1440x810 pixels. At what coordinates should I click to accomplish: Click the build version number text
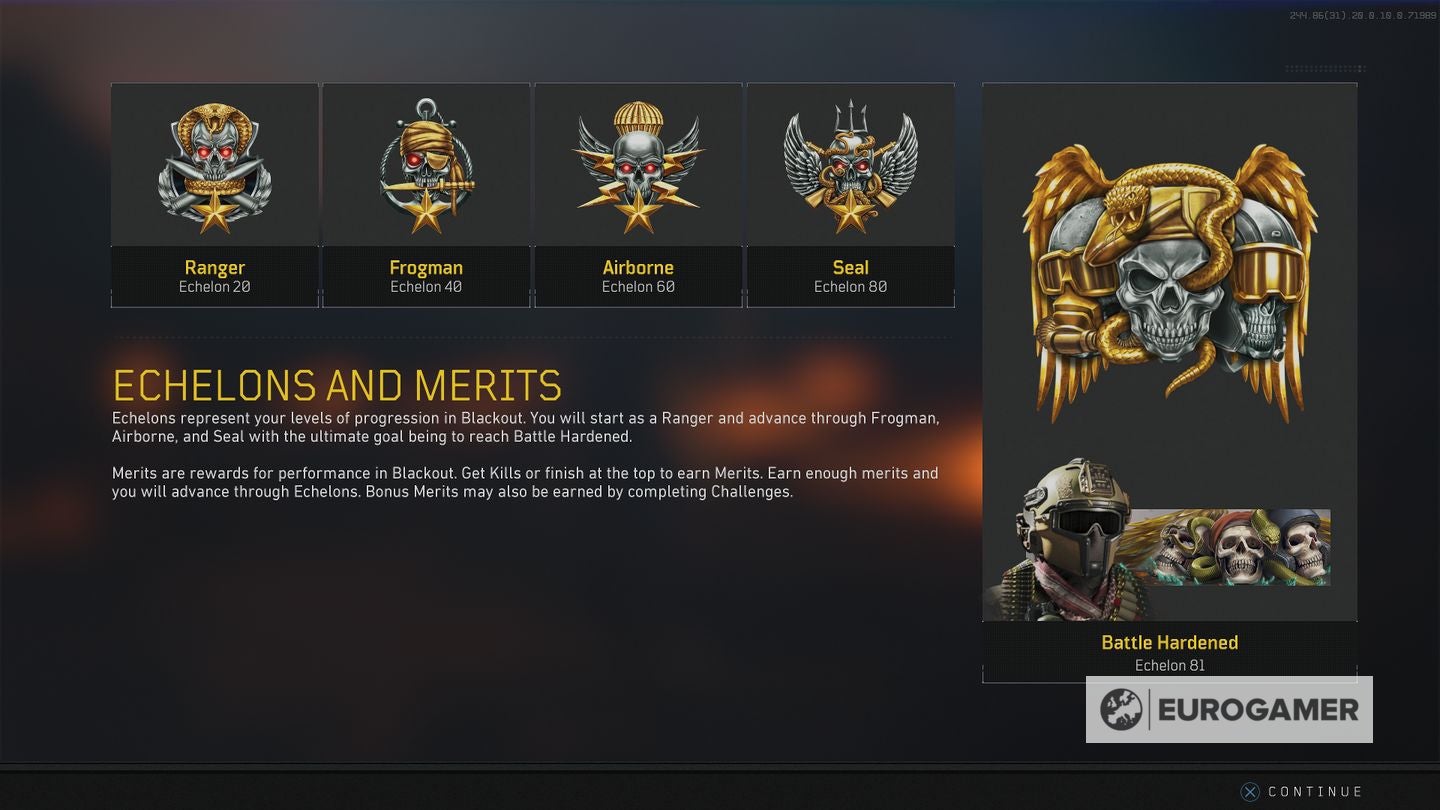tap(1363, 16)
